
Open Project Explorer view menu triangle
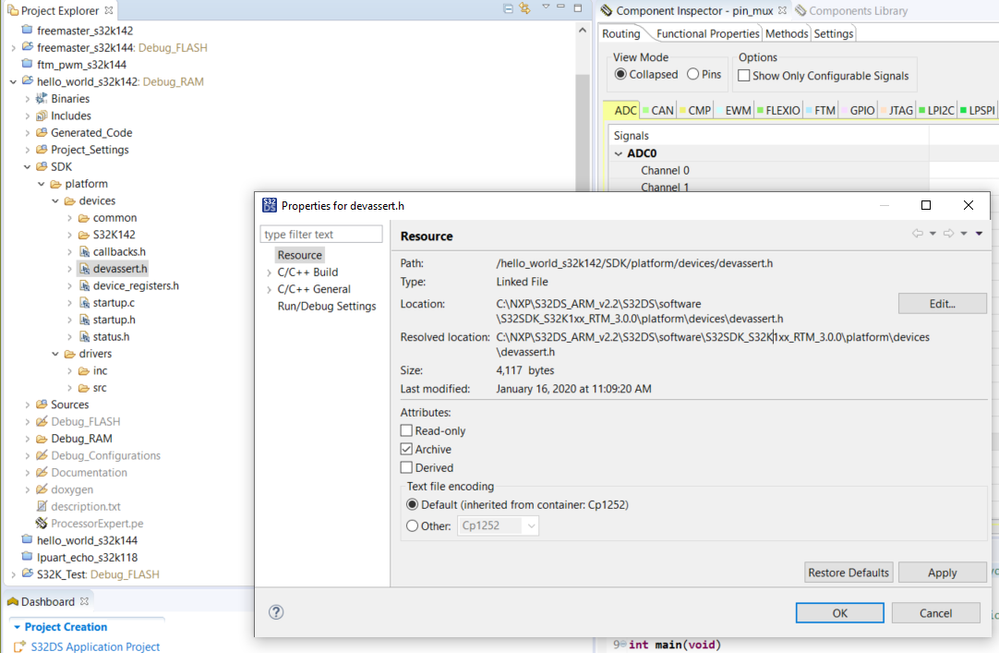click(545, 6)
